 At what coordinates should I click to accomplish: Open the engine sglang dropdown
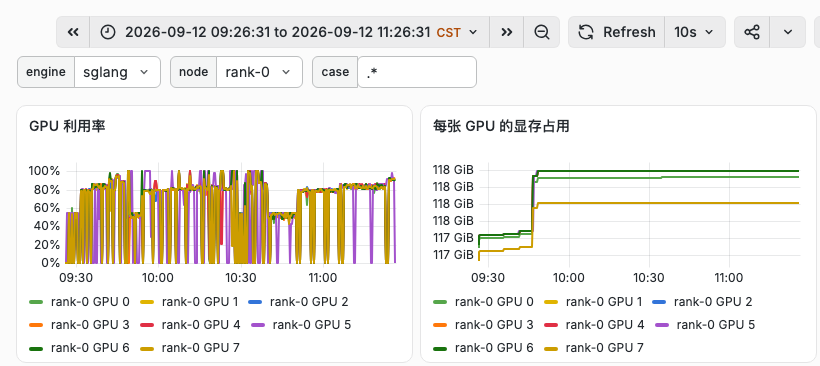click(118, 72)
